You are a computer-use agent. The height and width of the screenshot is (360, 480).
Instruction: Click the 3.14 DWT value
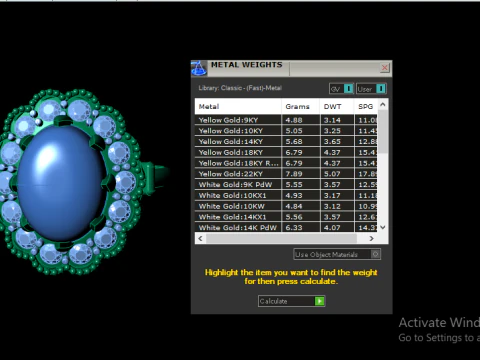pyautogui.click(x=332, y=120)
